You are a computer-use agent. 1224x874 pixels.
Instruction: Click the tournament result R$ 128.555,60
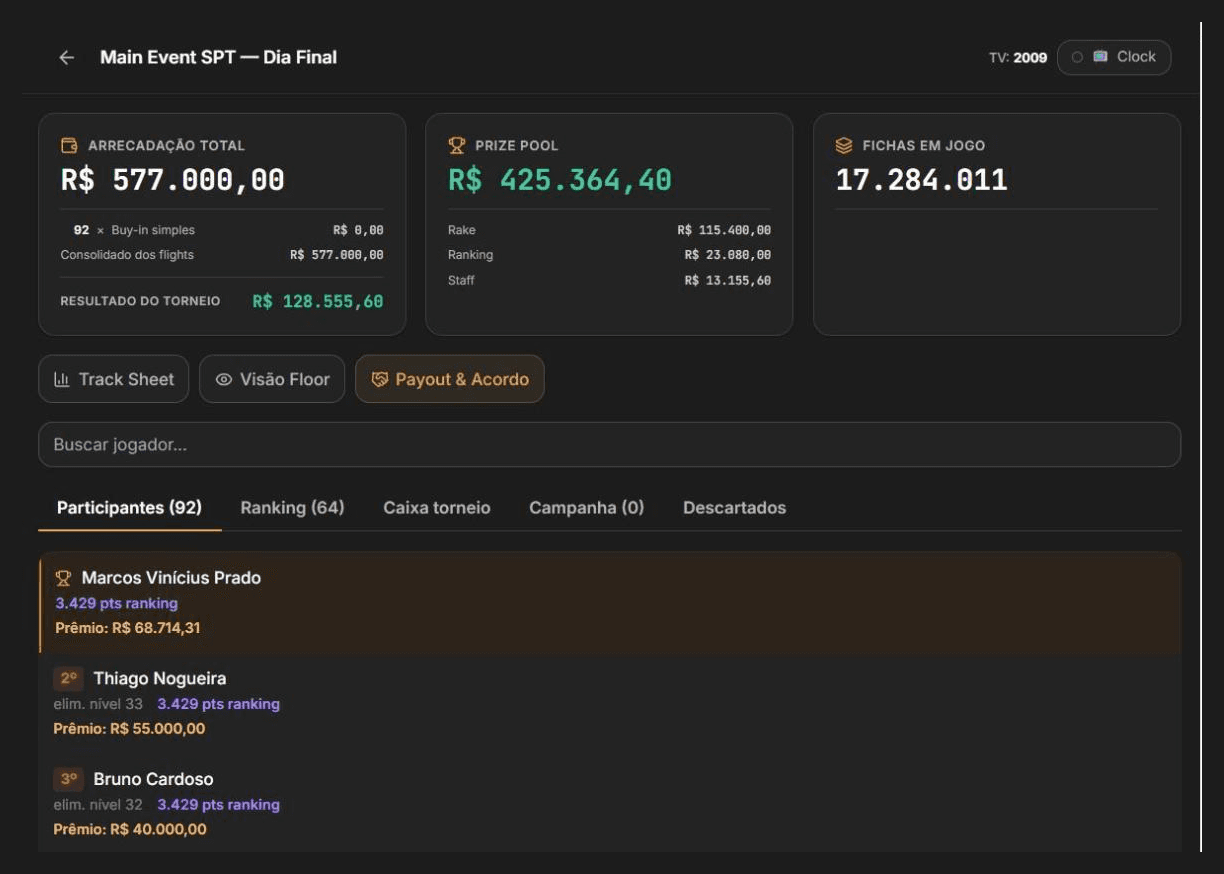[x=318, y=301]
